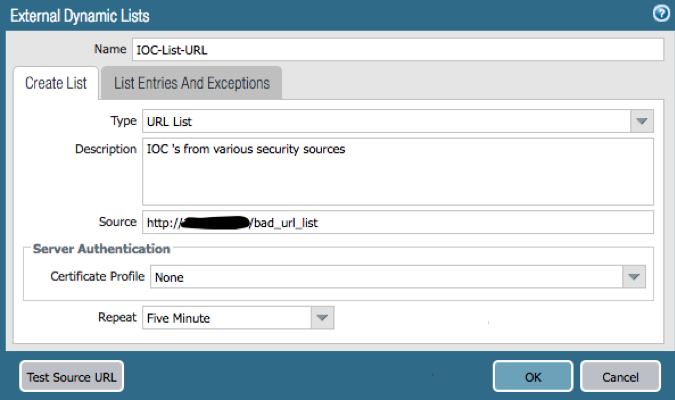Click the Five Minute repeat field
This screenshot has height=400, width=675.
[226, 318]
